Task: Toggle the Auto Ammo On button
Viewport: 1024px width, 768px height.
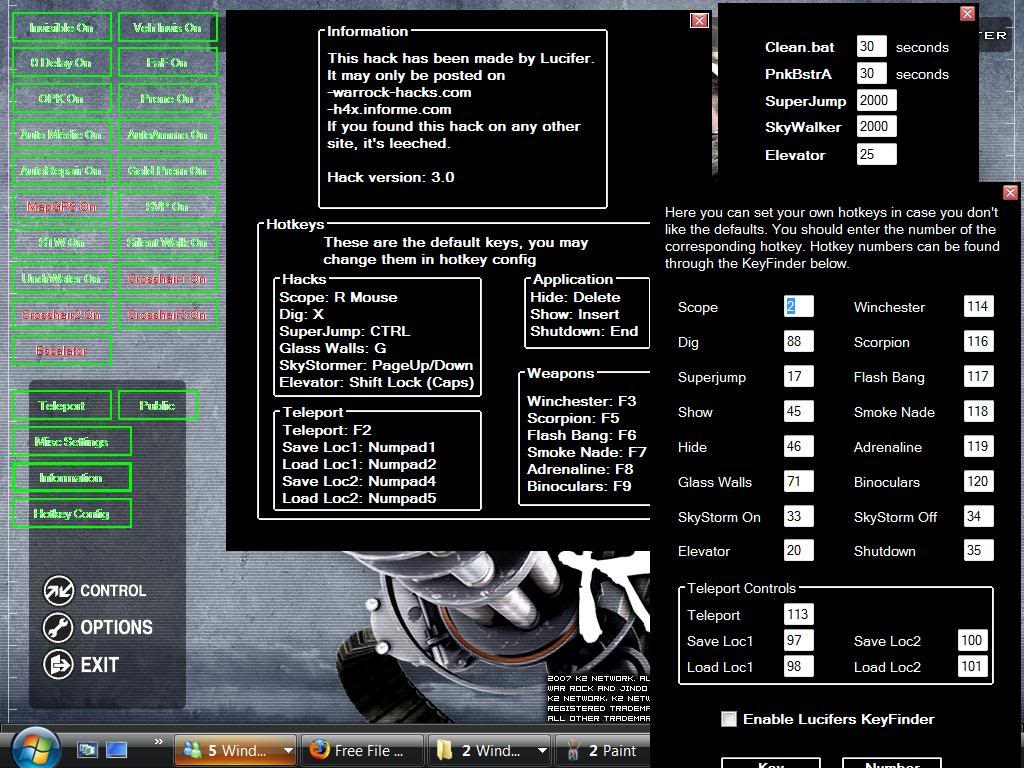Action: pos(167,135)
